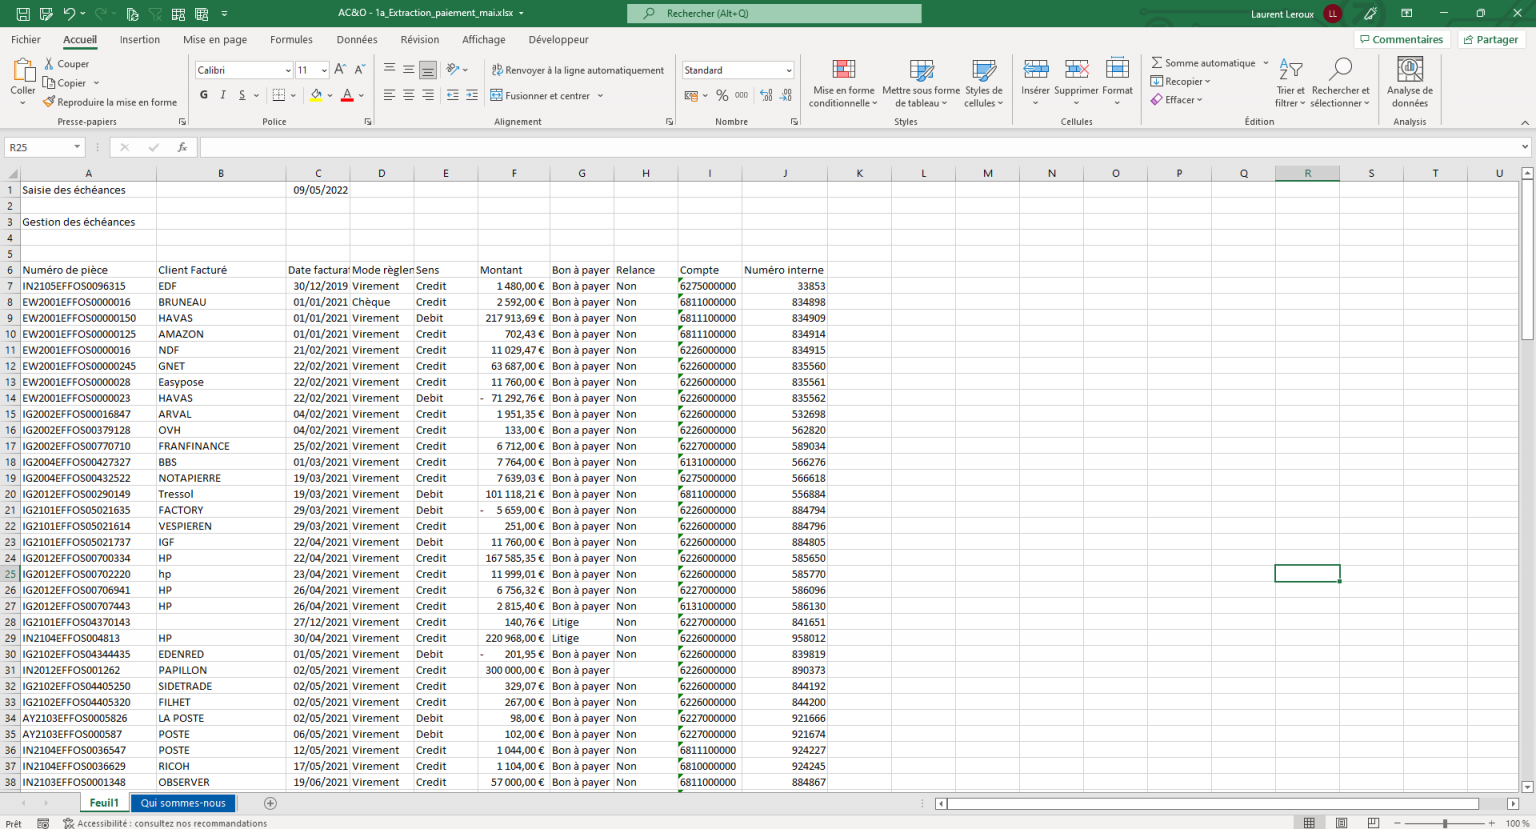The width and height of the screenshot is (1536, 829).
Task: Open the Standard number format dropdown
Action: pyautogui.click(x=737, y=70)
